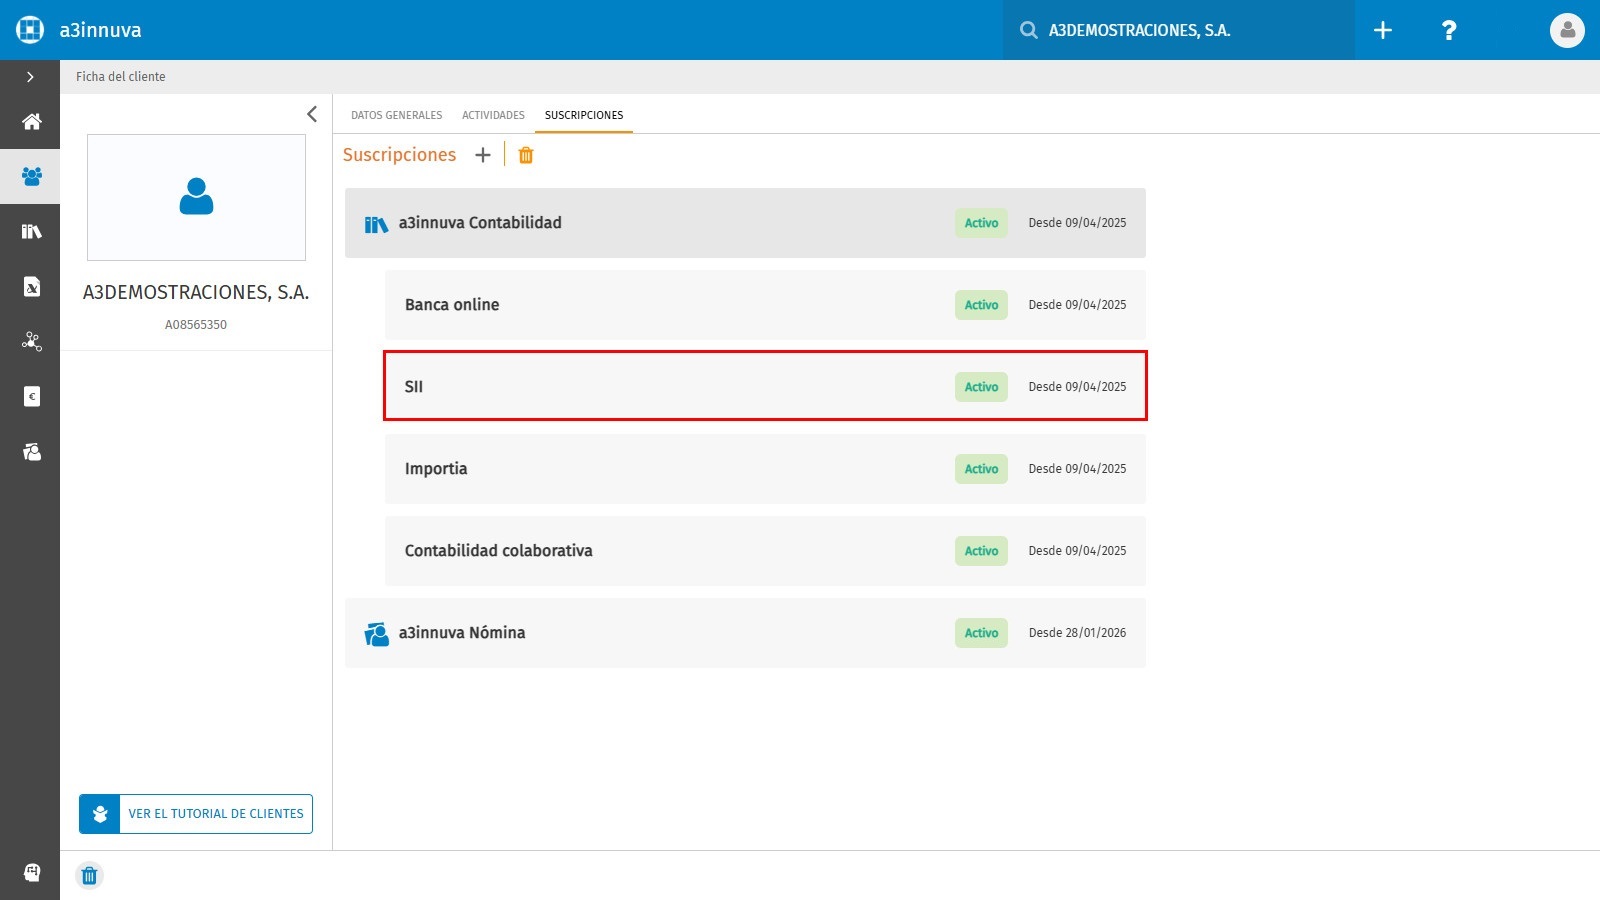Open the assistant icon at sidebar bottom
This screenshot has width=1600, height=900.
[31, 872]
